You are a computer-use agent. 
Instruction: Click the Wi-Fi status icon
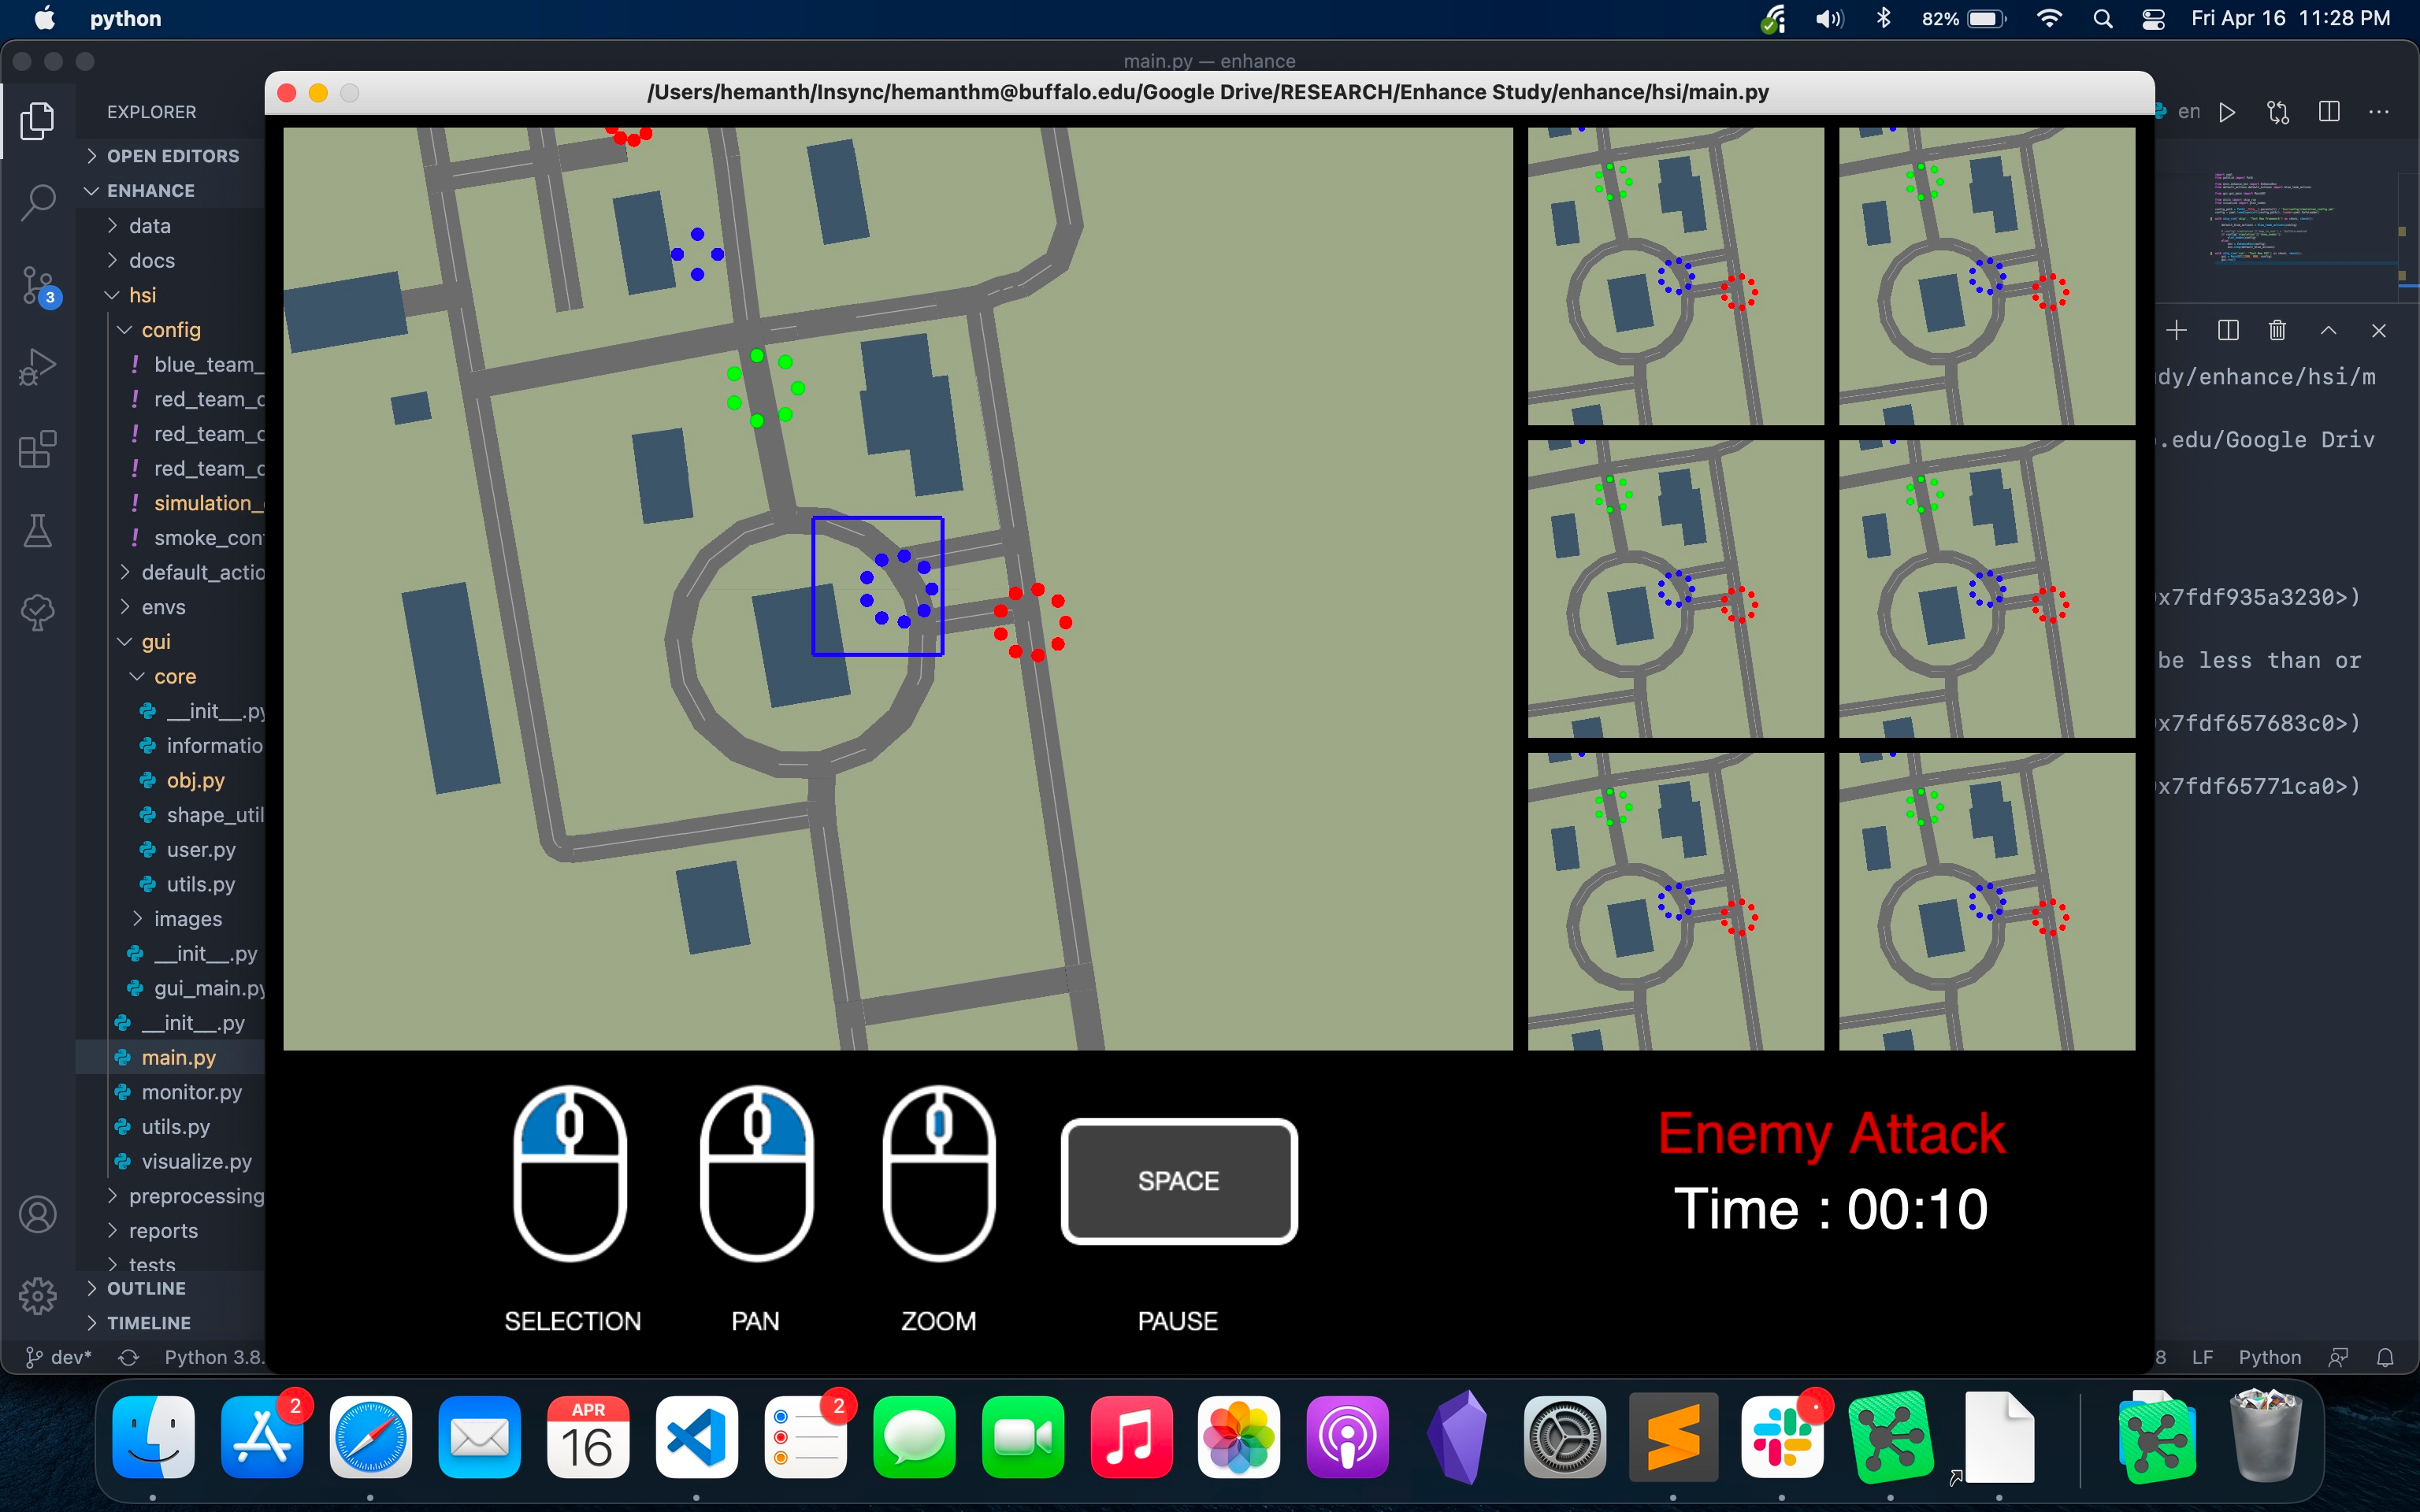[x=2049, y=19]
